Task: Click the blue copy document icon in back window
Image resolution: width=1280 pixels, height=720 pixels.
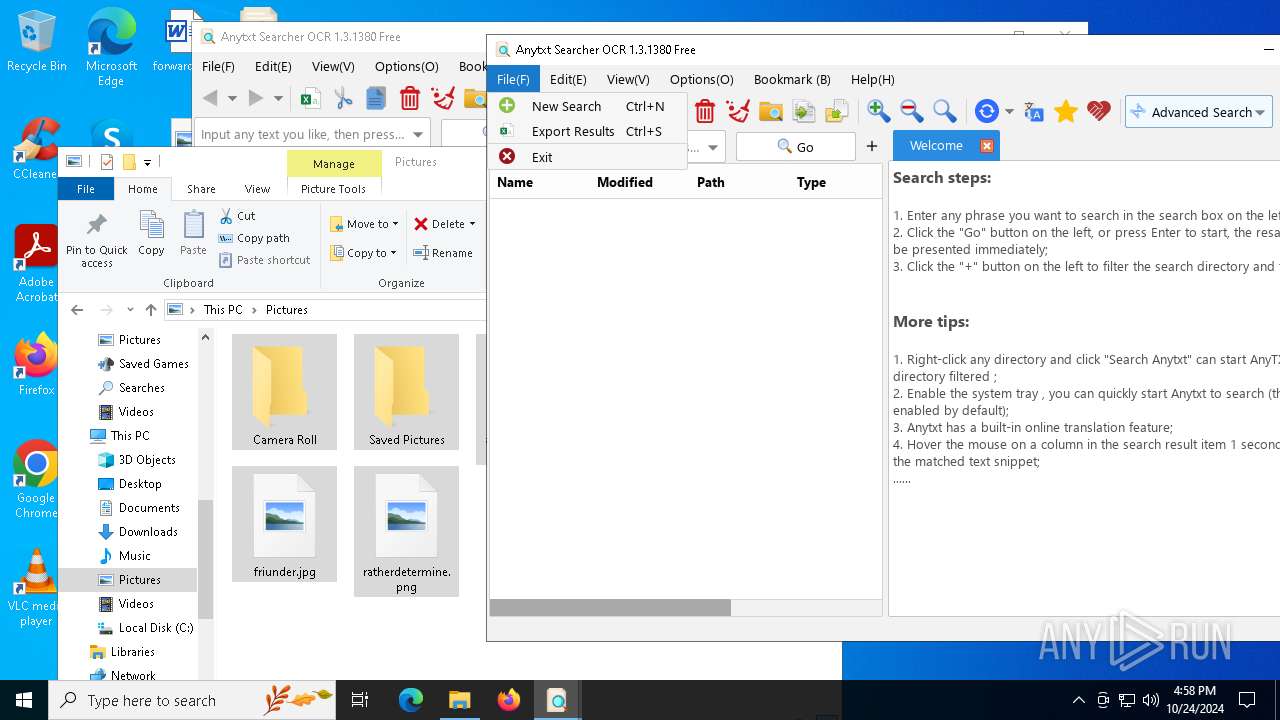Action: click(376, 98)
